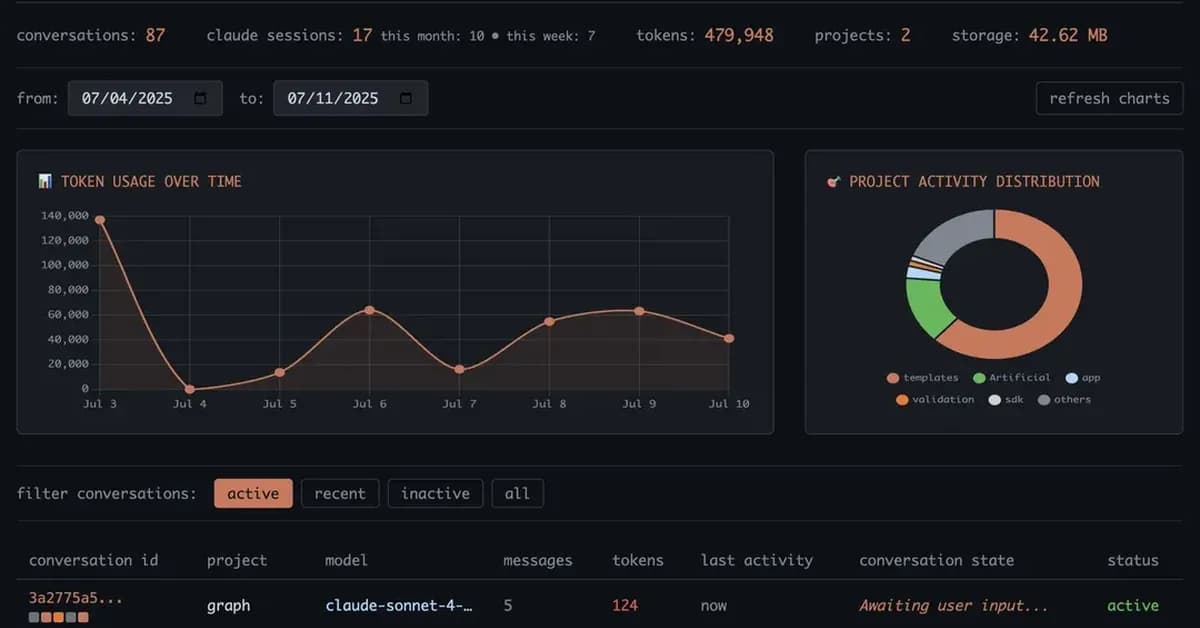
Task: Click the Jul 6 peak data point on the line chart
Action: (370, 310)
